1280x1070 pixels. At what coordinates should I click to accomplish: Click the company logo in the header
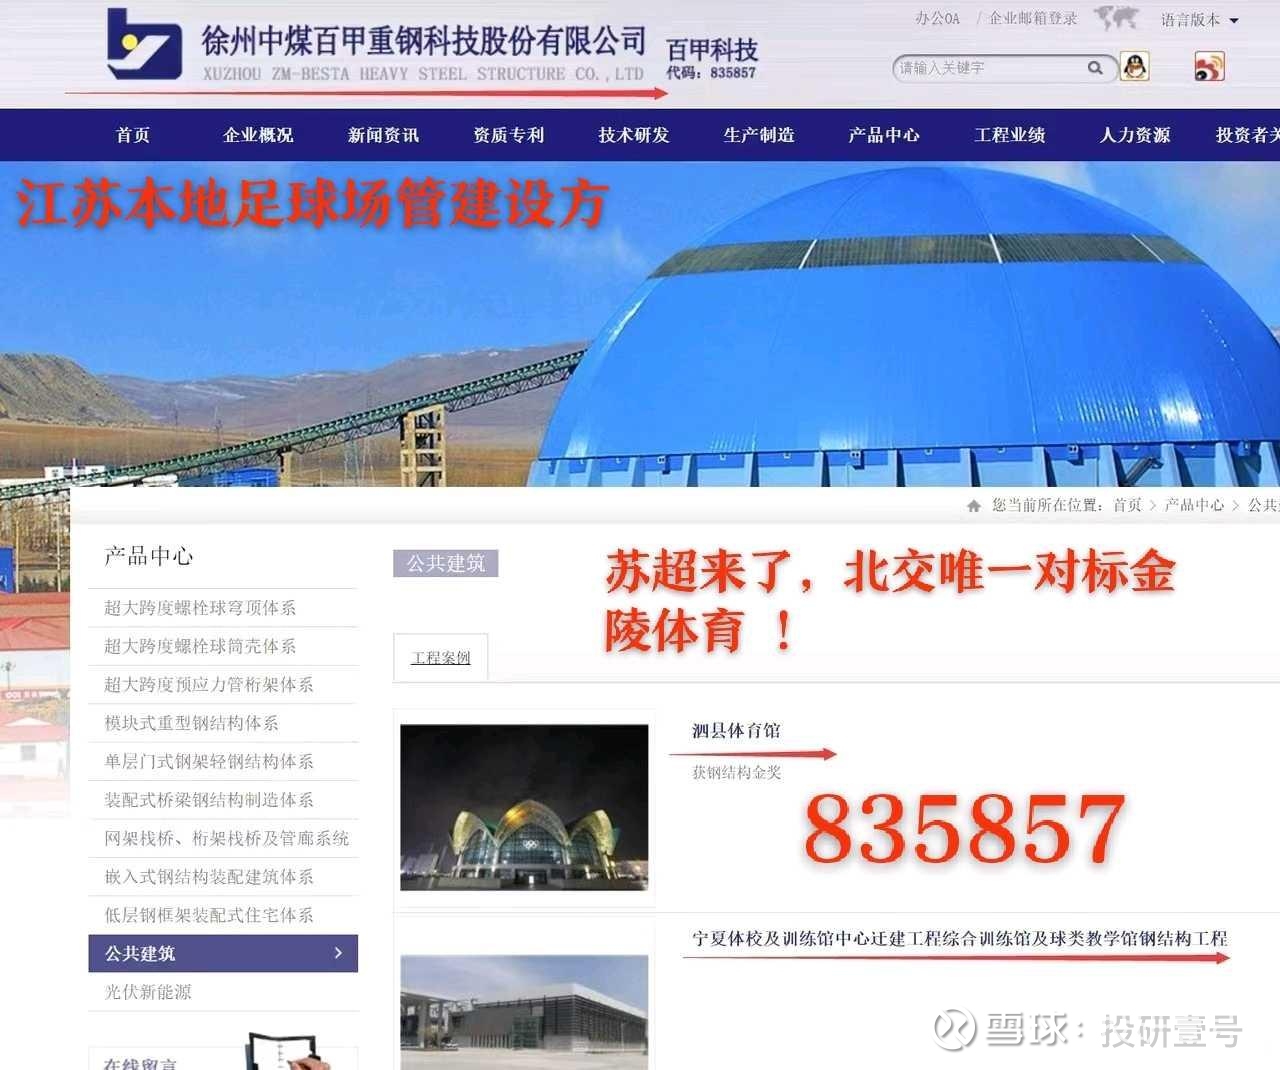coord(144,45)
